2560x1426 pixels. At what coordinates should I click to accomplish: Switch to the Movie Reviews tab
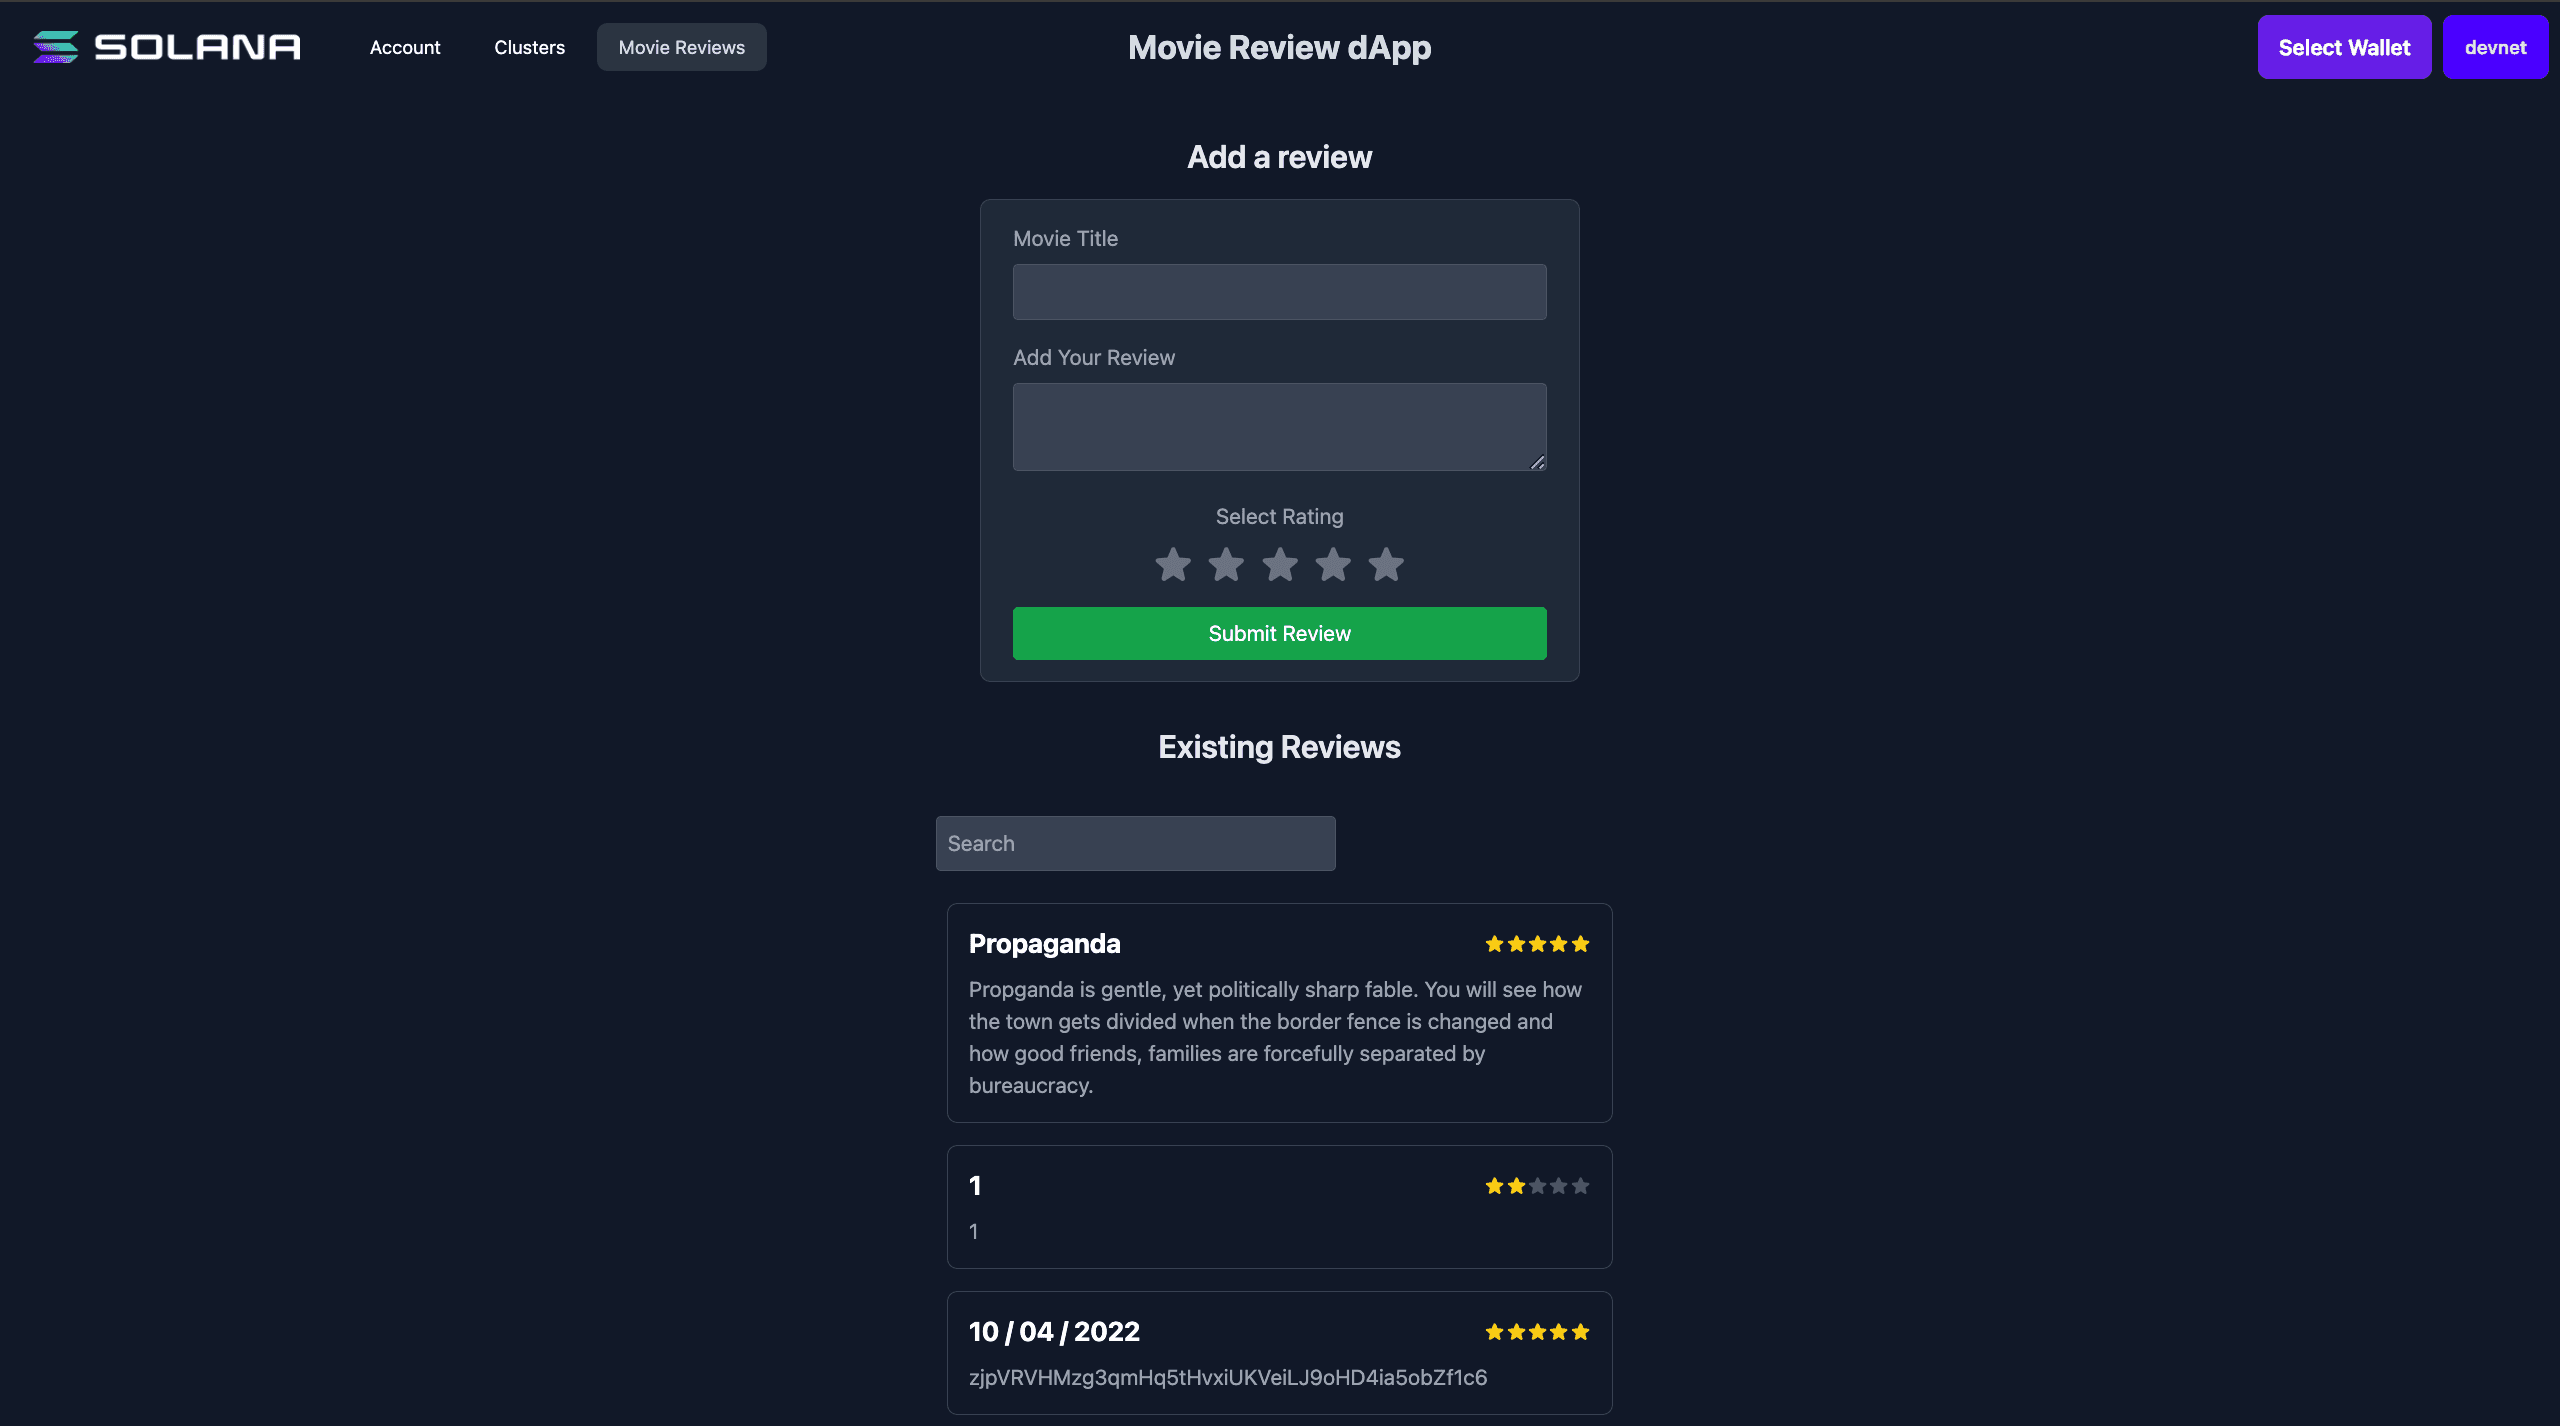click(x=681, y=46)
